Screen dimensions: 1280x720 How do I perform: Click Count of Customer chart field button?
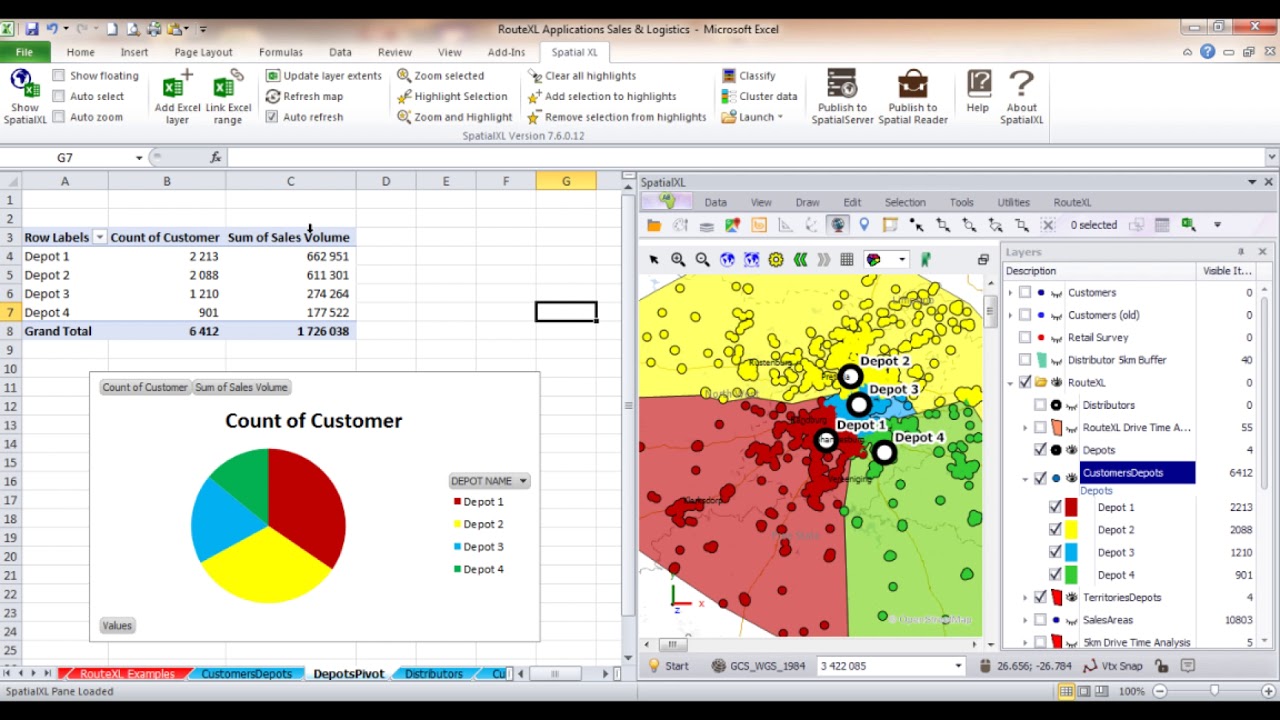coord(144,387)
